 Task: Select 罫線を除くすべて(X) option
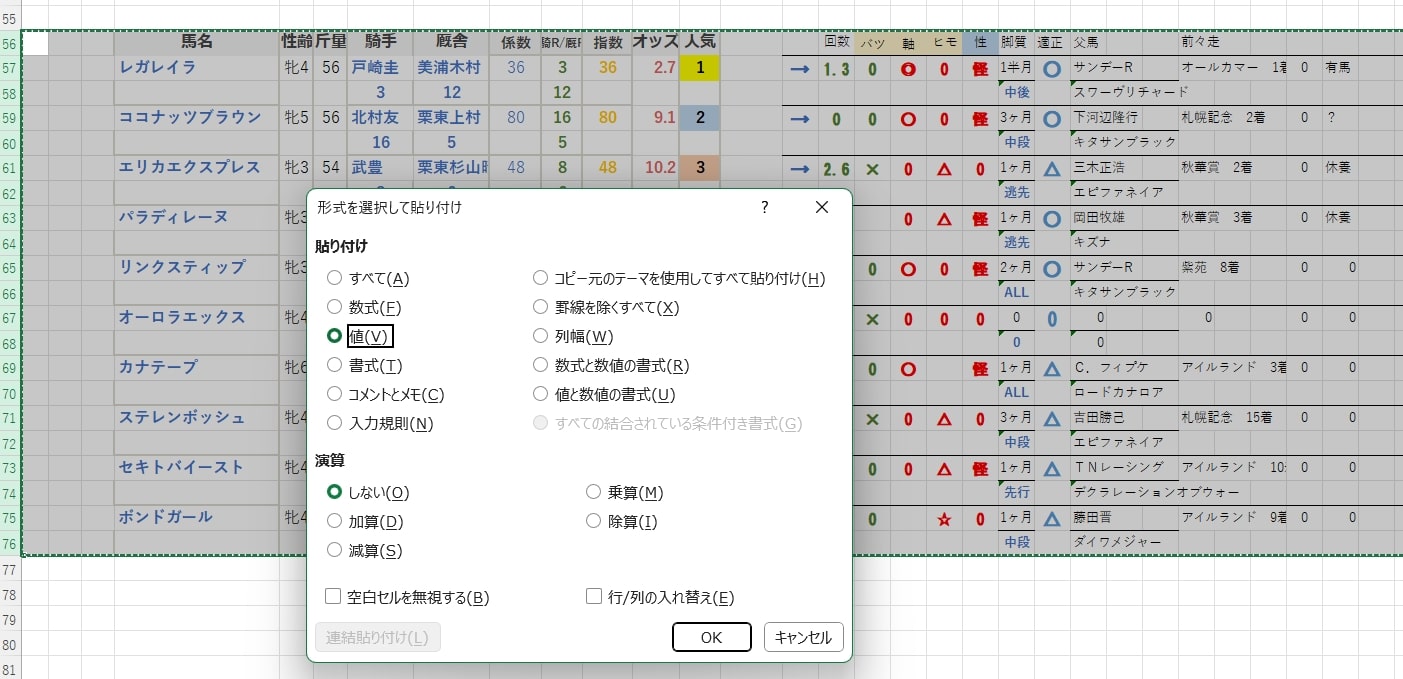tap(541, 307)
